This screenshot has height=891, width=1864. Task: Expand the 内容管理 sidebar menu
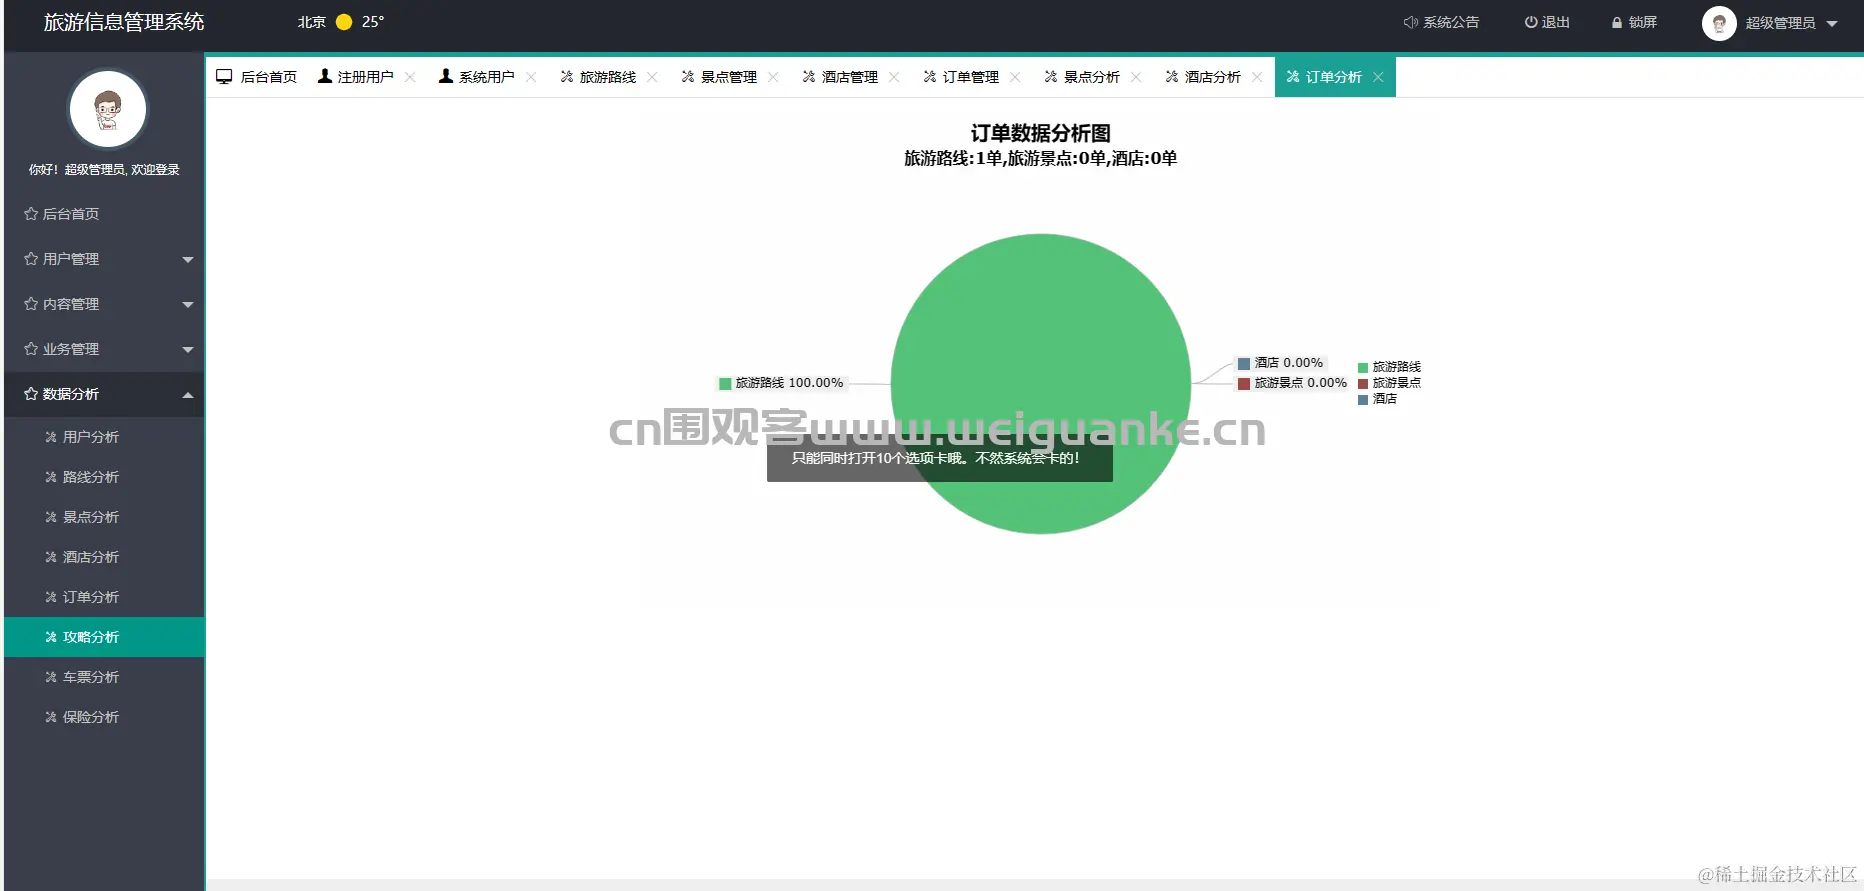coord(104,304)
